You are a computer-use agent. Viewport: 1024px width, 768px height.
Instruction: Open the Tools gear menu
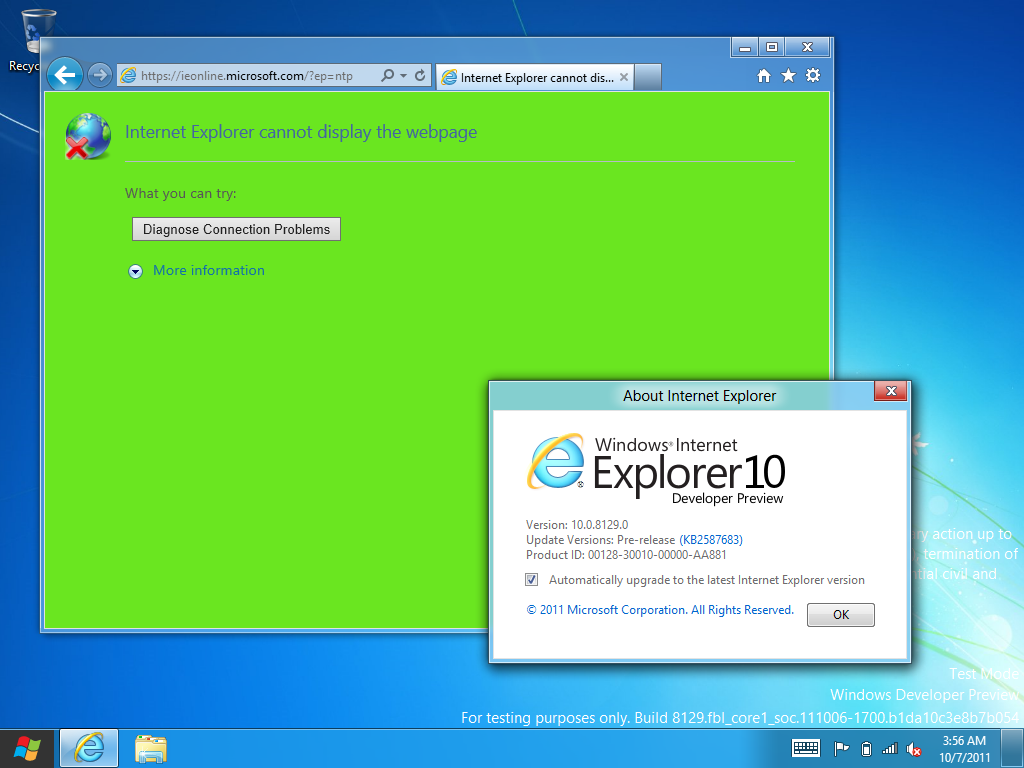click(x=812, y=76)
